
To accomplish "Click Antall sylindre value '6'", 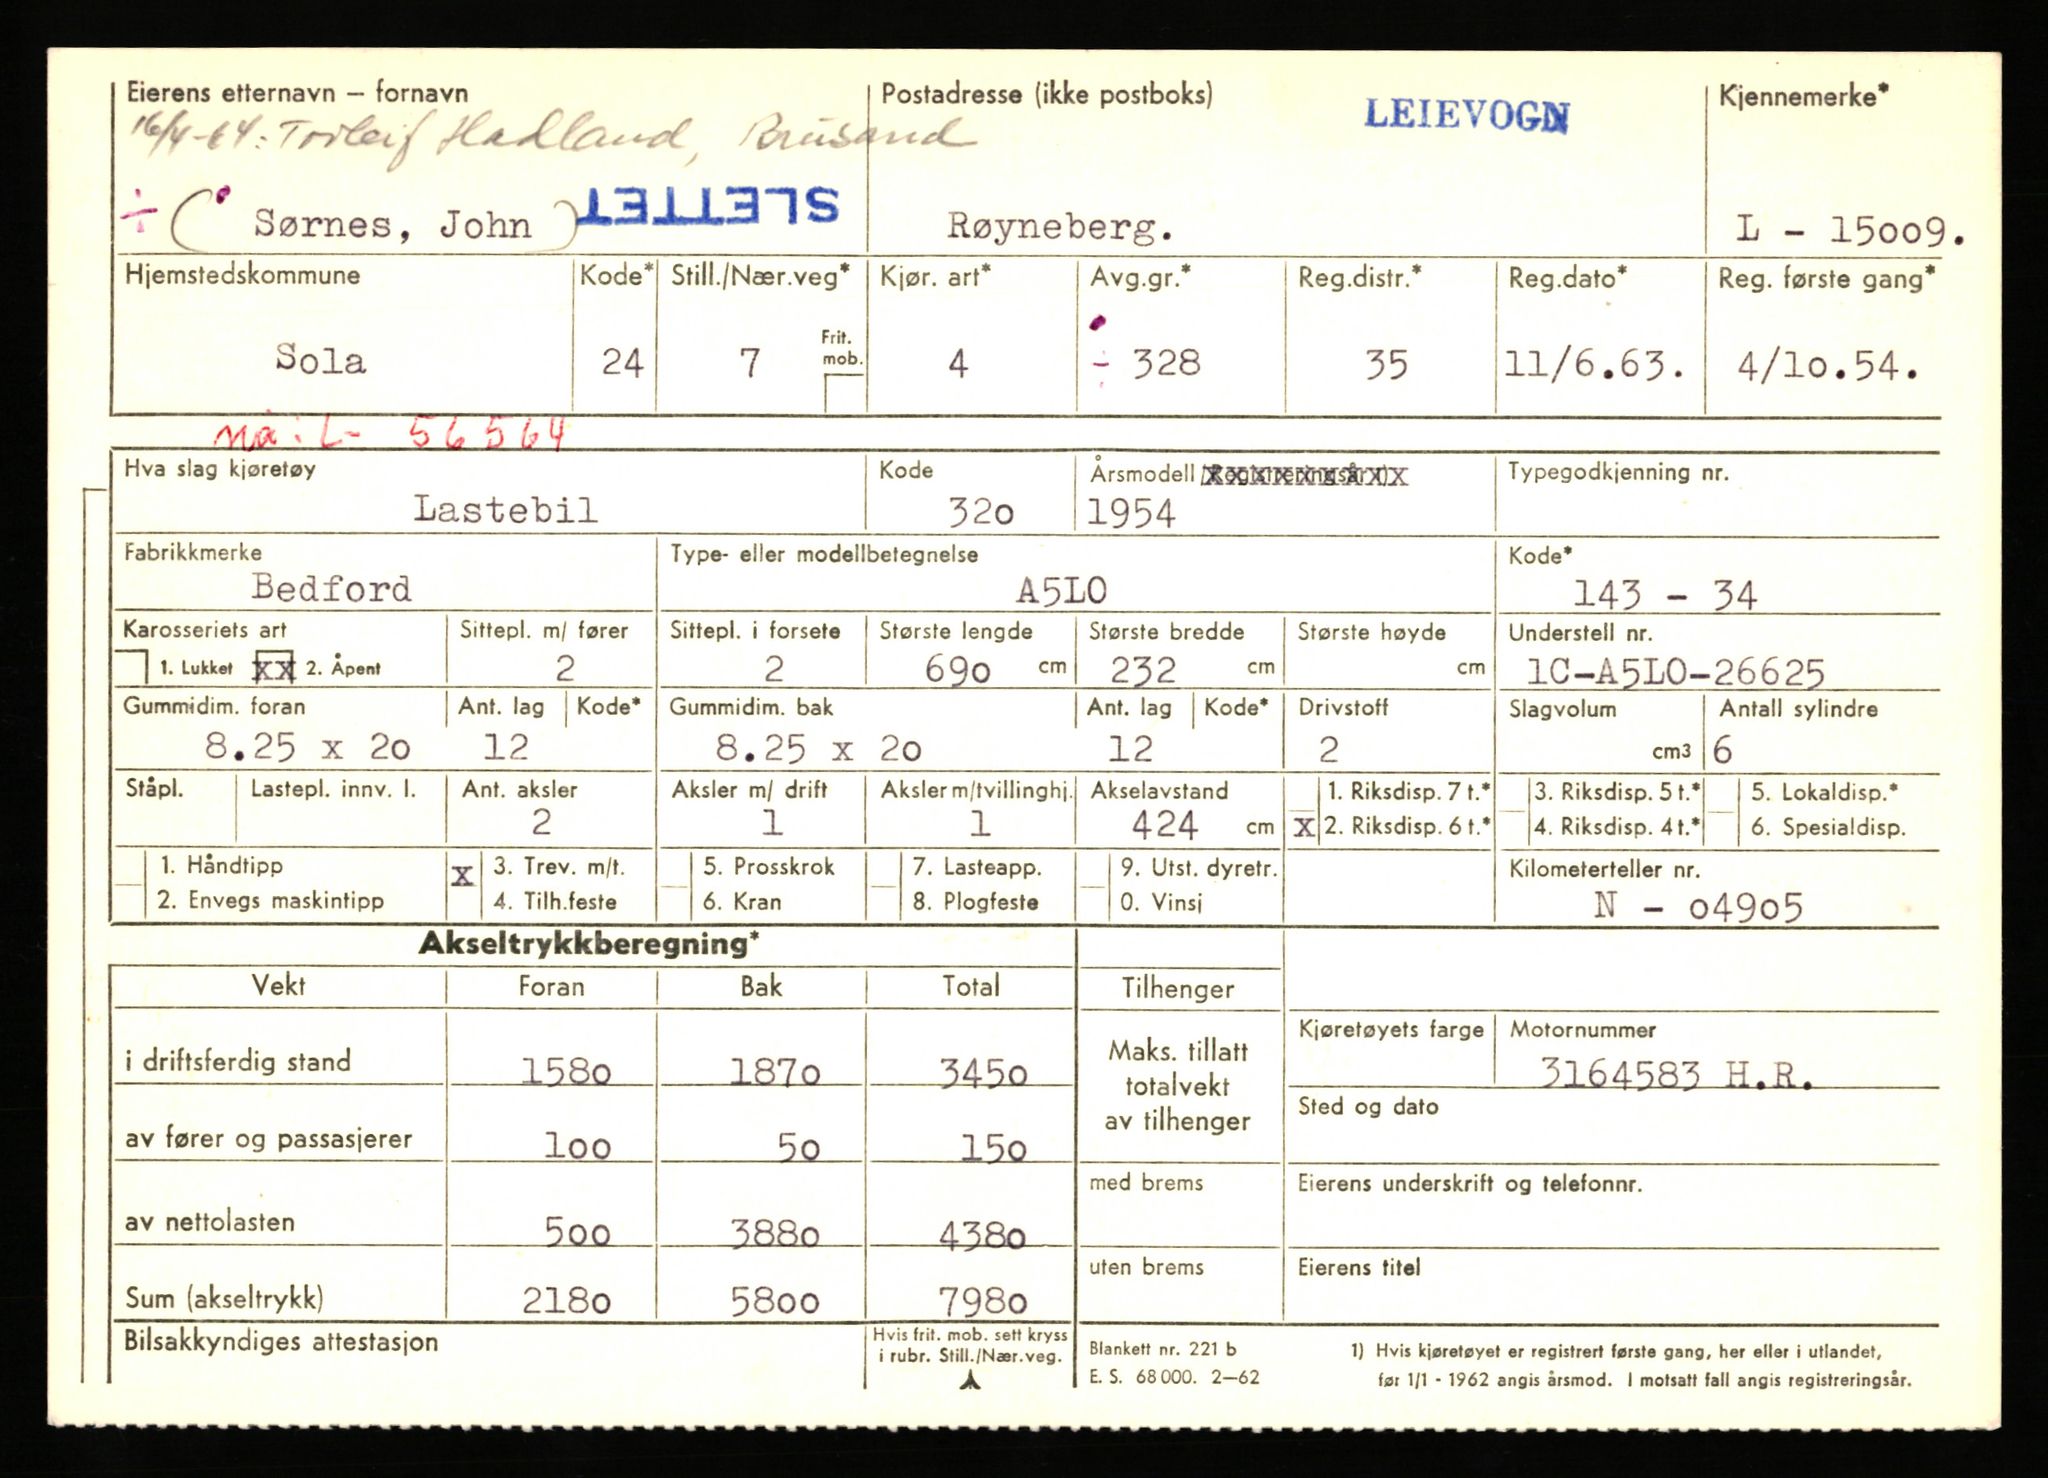I will tap(1722, 750).
